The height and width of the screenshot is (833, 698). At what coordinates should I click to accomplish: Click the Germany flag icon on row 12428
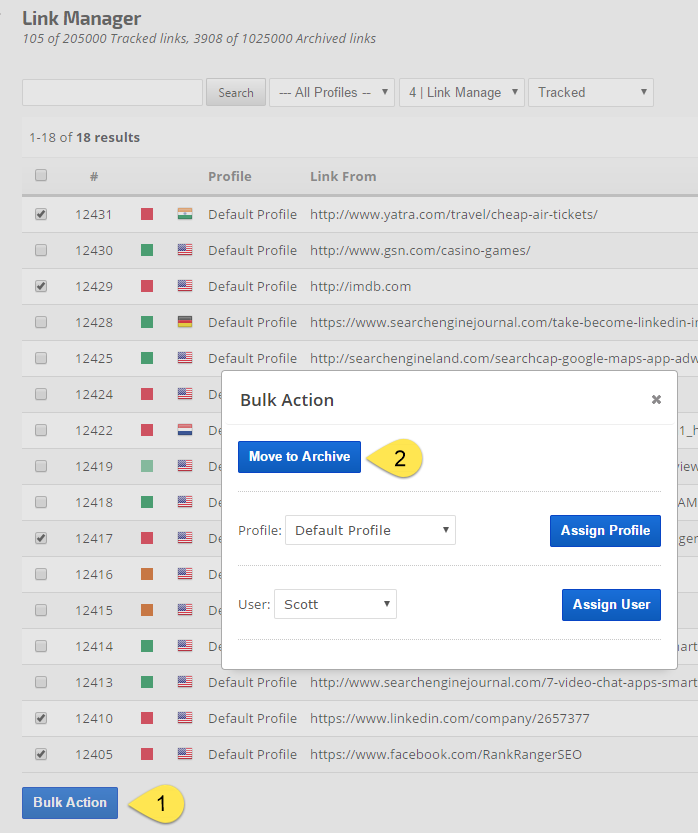185,322
